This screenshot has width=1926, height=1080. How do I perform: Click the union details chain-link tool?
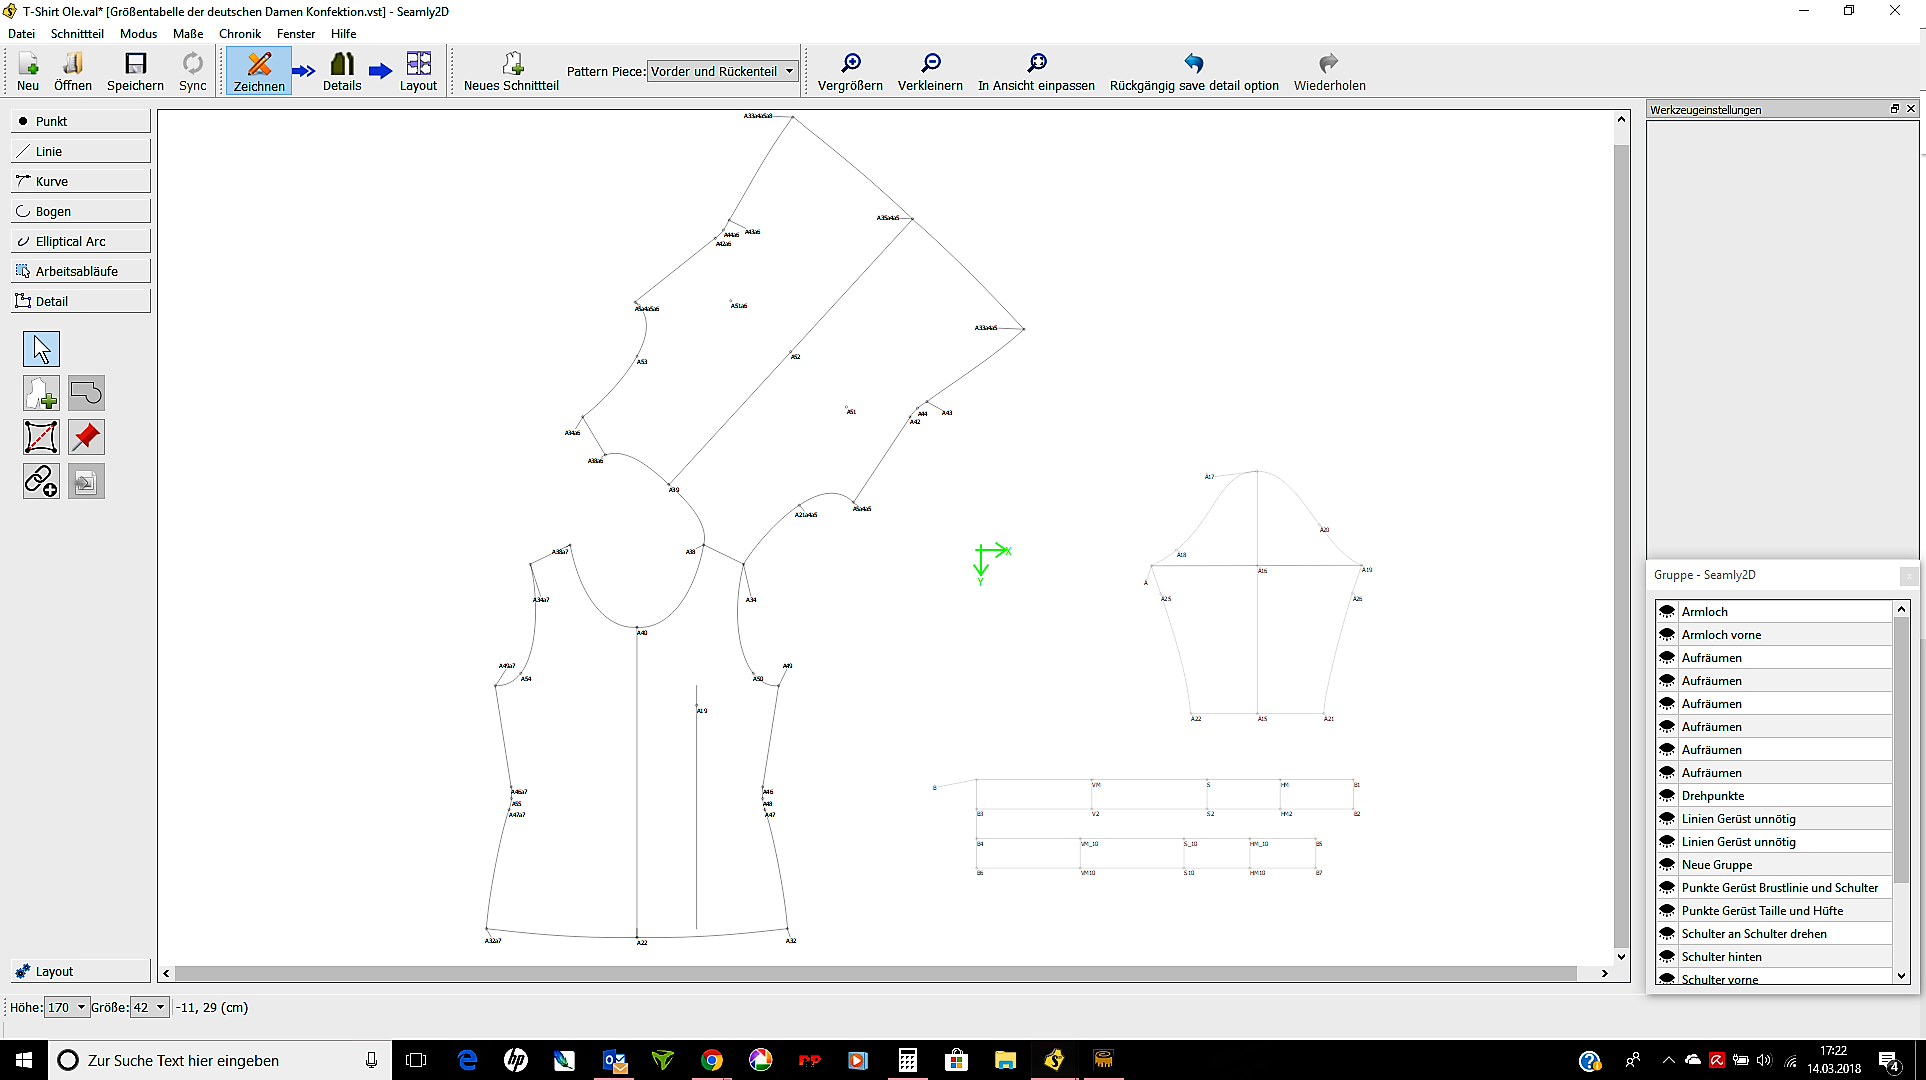(41, 481)
